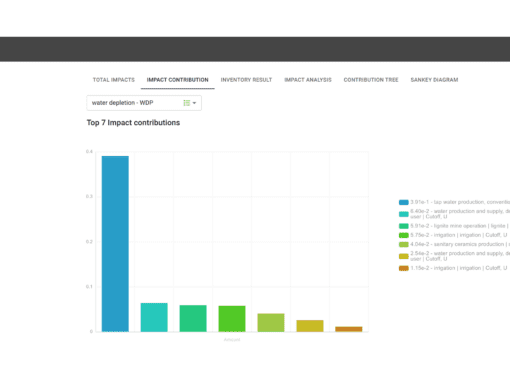This screenshot has height=382, width=510.
Task: Click the green list icon in category selector
Action: point(187,103)
